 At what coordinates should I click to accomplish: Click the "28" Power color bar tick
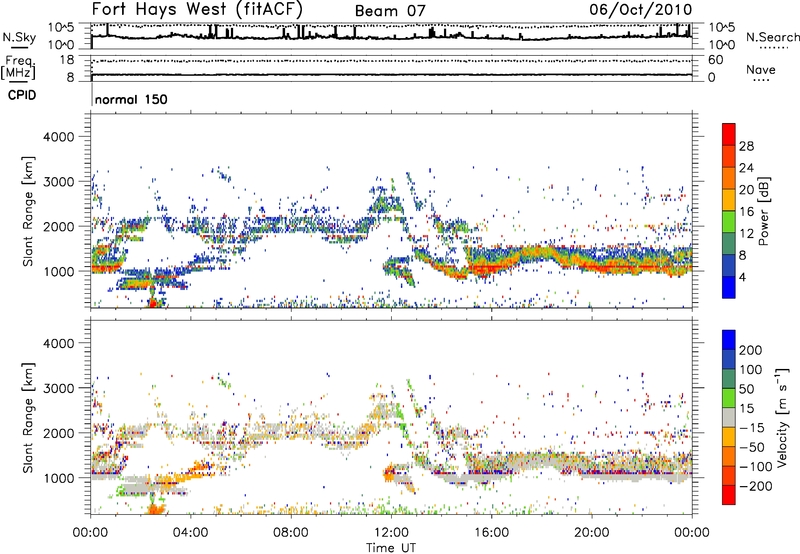[746, 146]
